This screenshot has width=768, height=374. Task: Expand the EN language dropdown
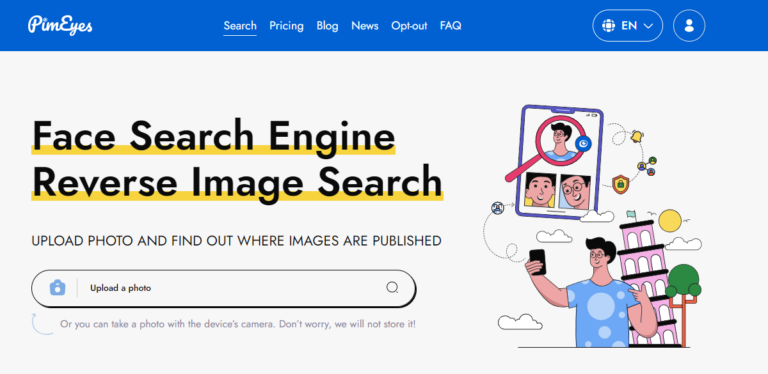(627, 25)
